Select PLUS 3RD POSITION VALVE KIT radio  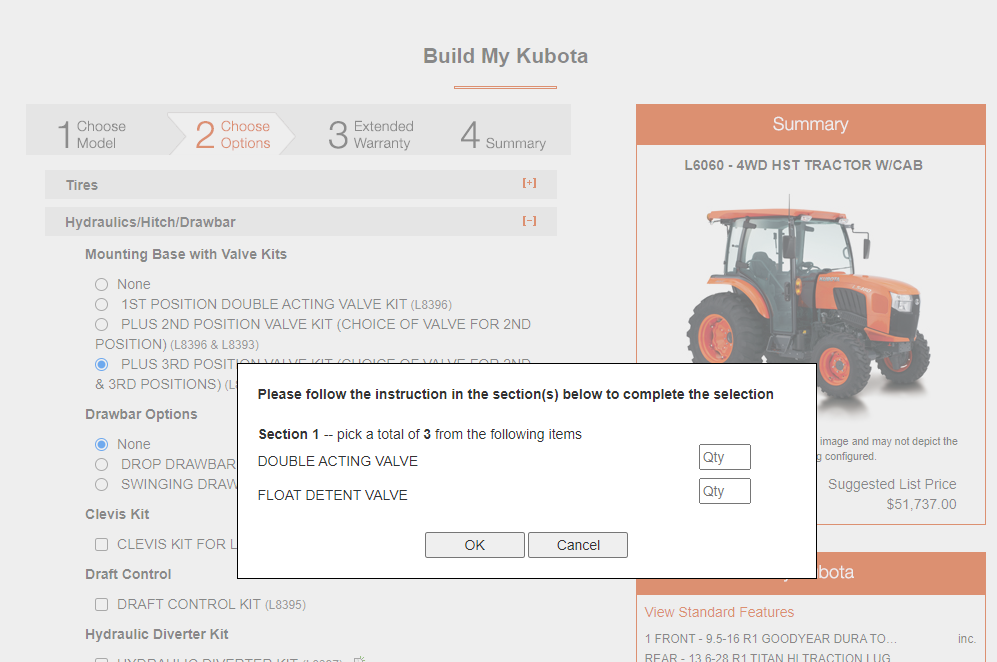coord(101,364)
